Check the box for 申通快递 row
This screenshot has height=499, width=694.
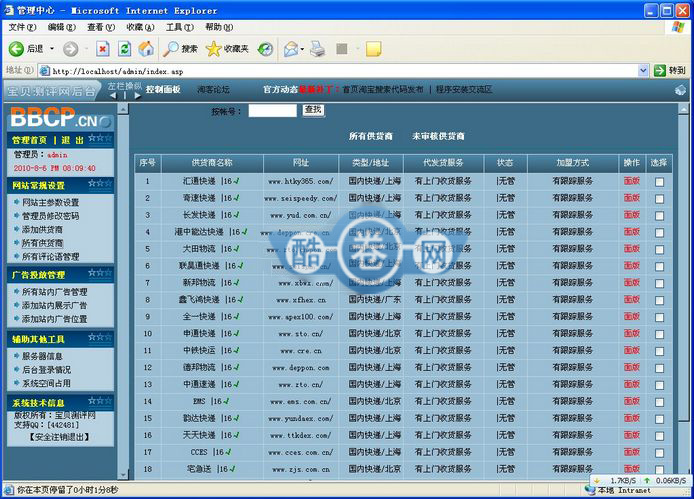pyautogui.click(x=659, y=334)
